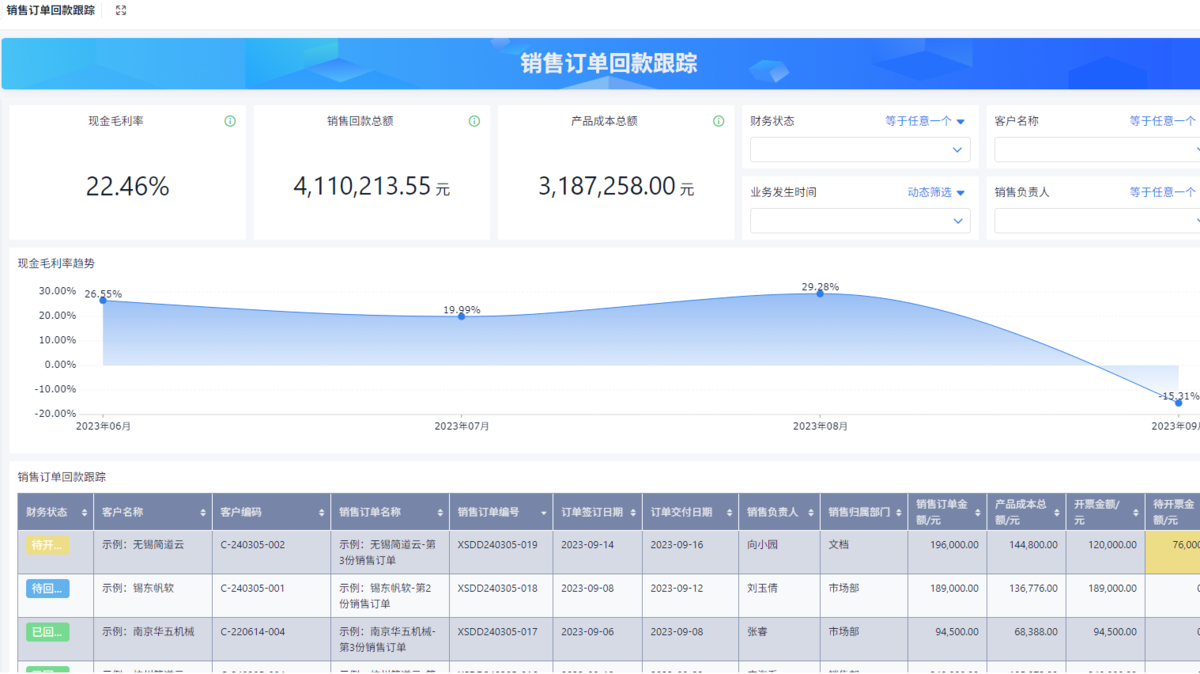
Task: Click the 客户名称 filter input field
Action: [x=1095, y=150]
